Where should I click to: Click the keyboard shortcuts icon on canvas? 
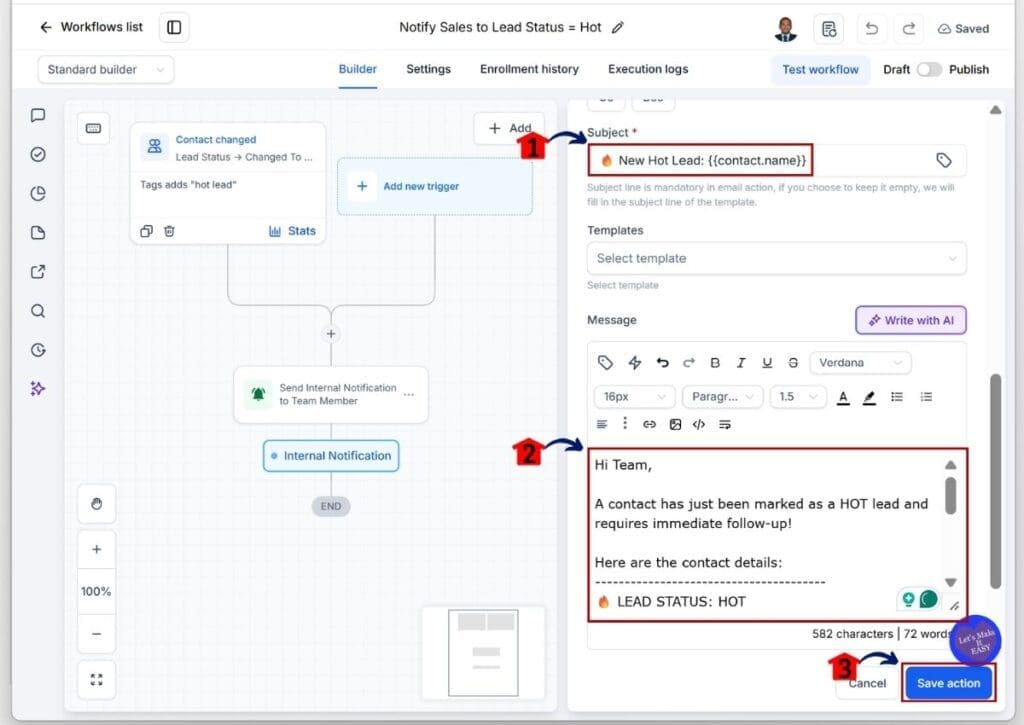coord(93,128)
